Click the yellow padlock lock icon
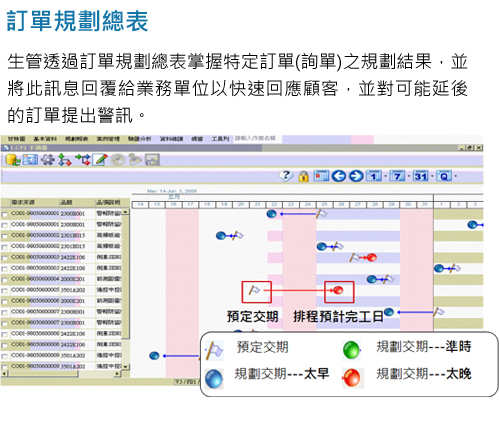 pyautogui.click(x=303, y=176)
